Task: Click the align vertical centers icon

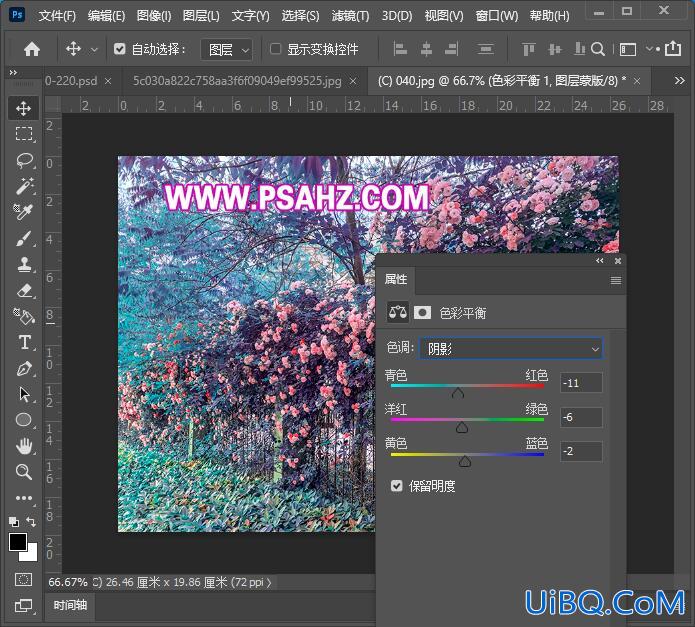Action: 554,49
